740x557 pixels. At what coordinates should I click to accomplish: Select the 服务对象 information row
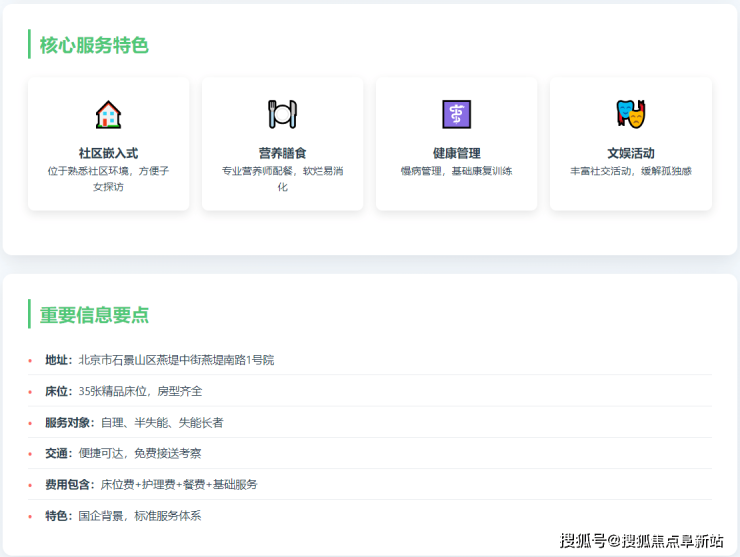[134, 422]
